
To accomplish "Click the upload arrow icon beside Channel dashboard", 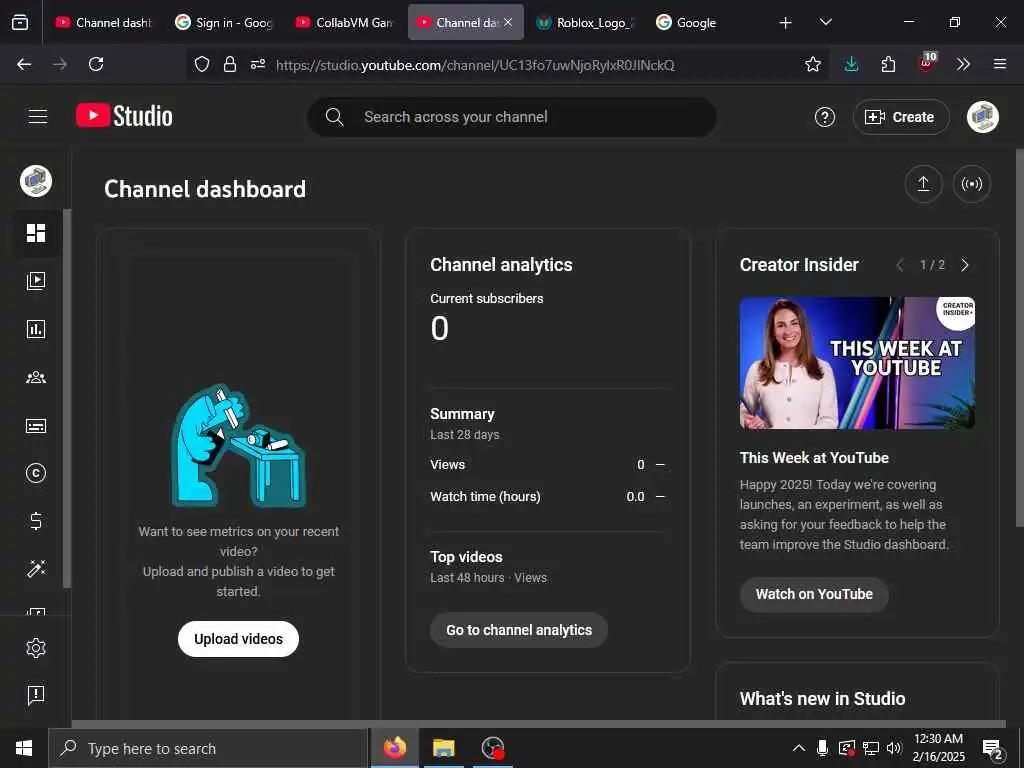I will point(923,184).
